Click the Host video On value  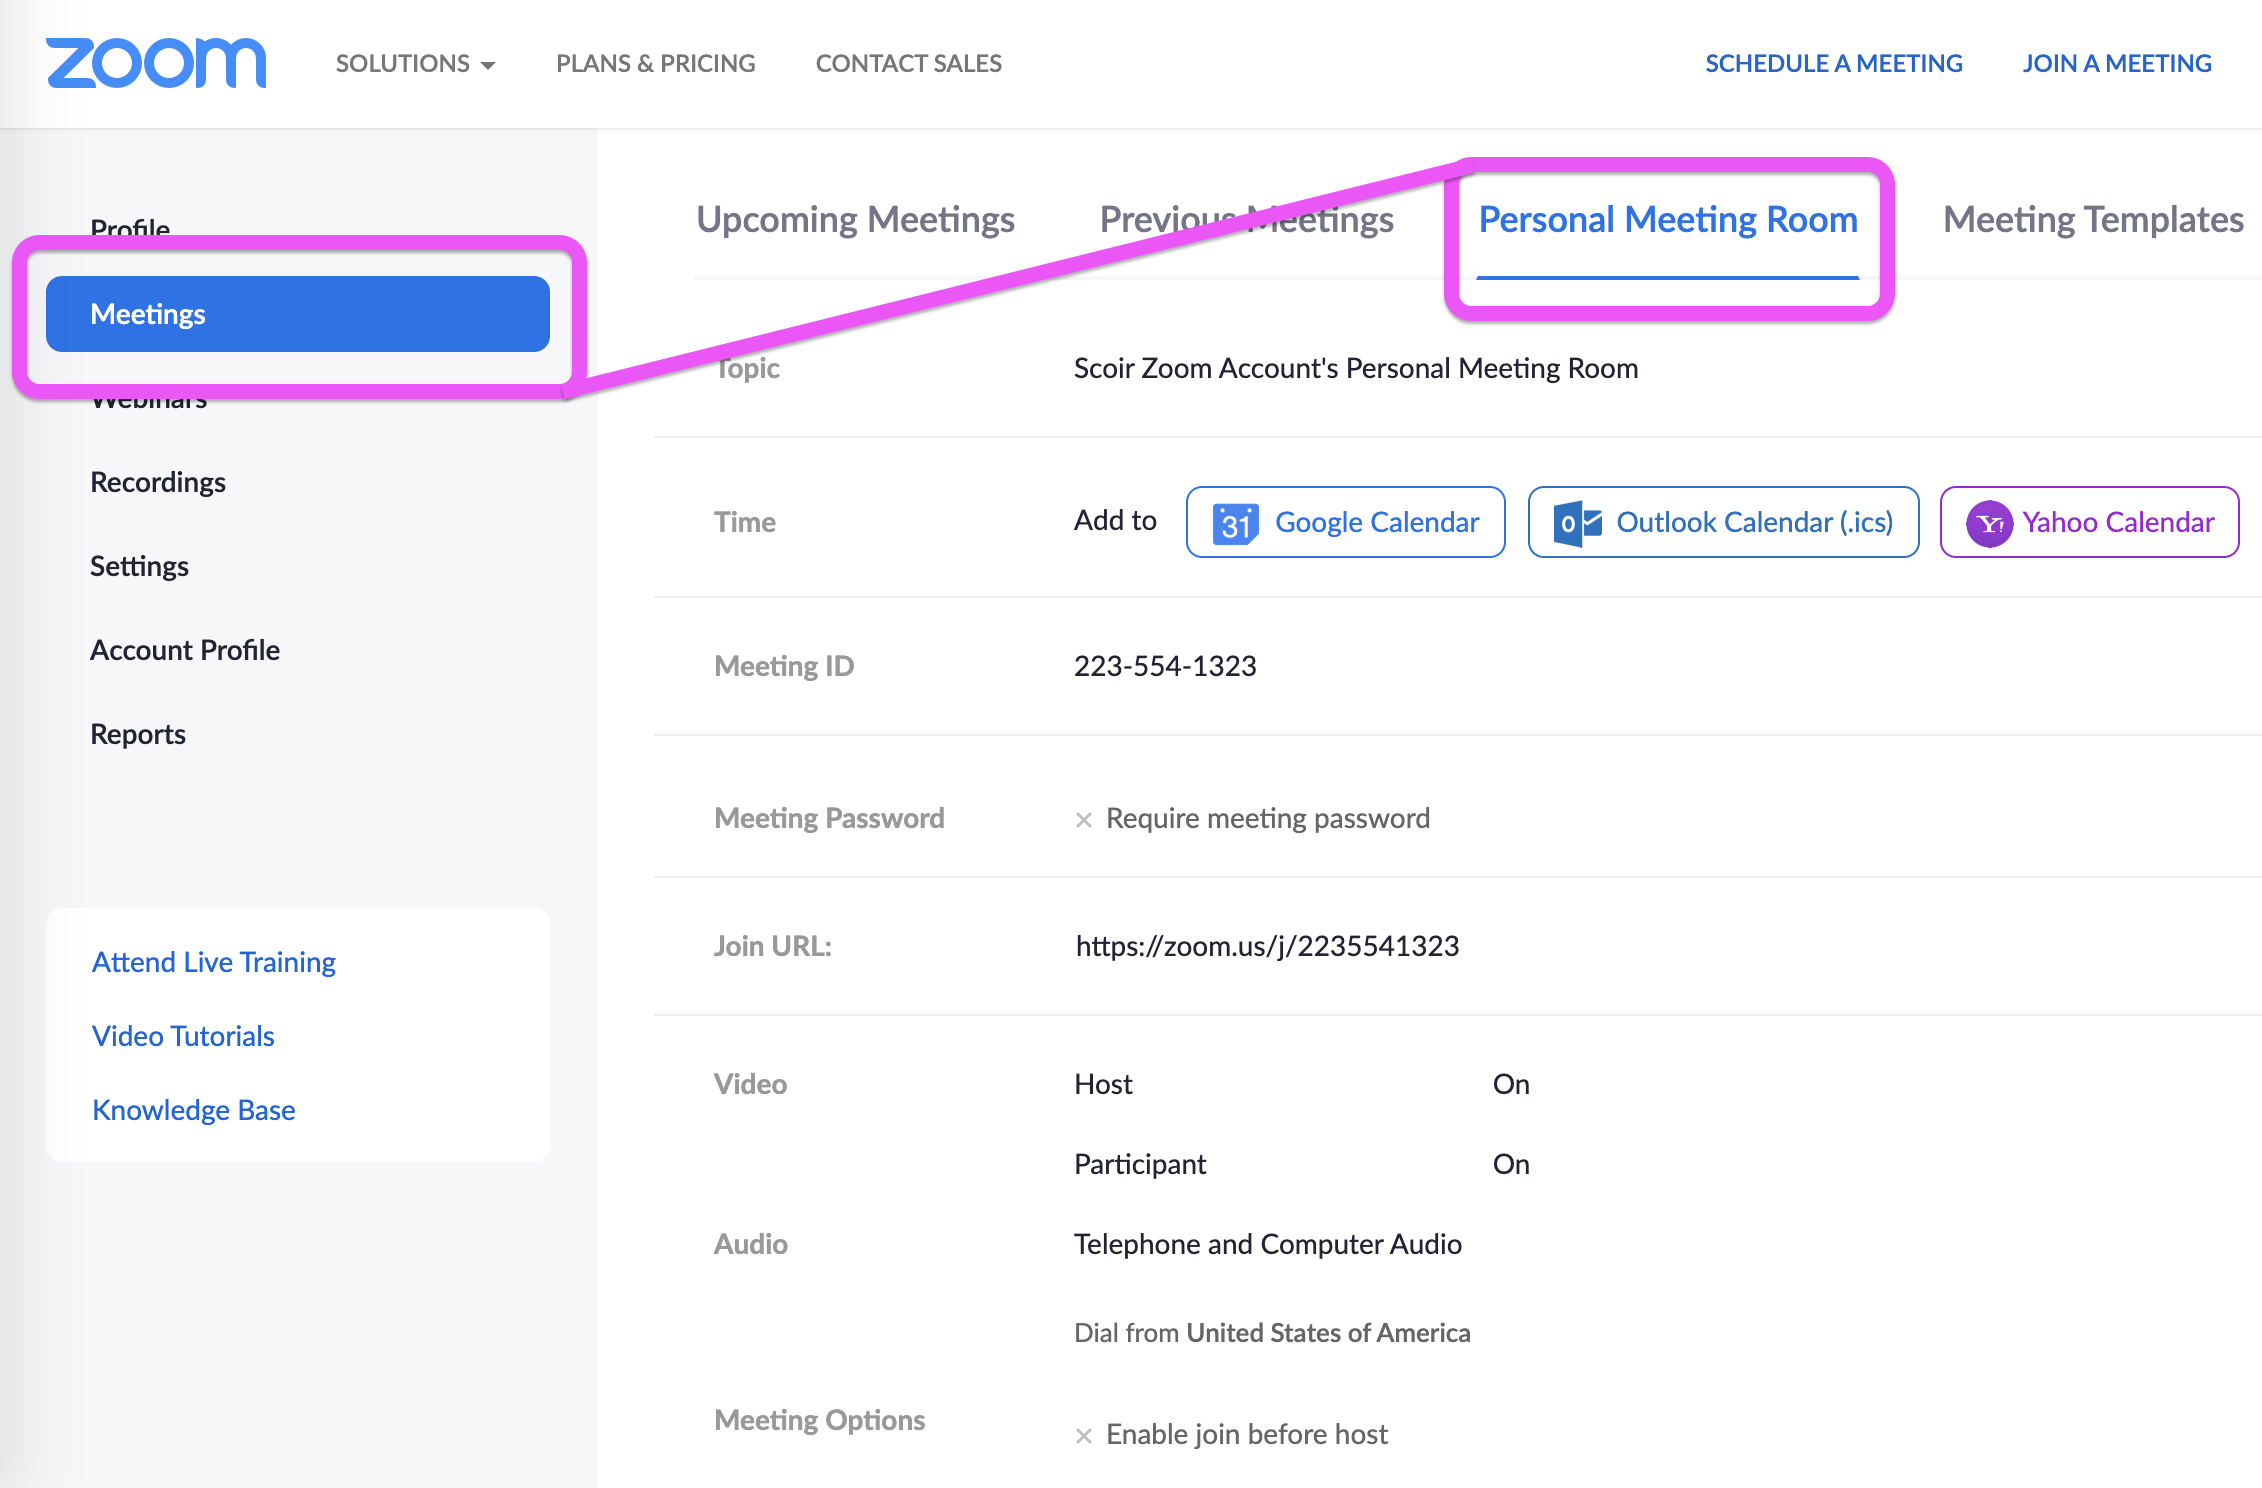click(x=1511, y=1084)
